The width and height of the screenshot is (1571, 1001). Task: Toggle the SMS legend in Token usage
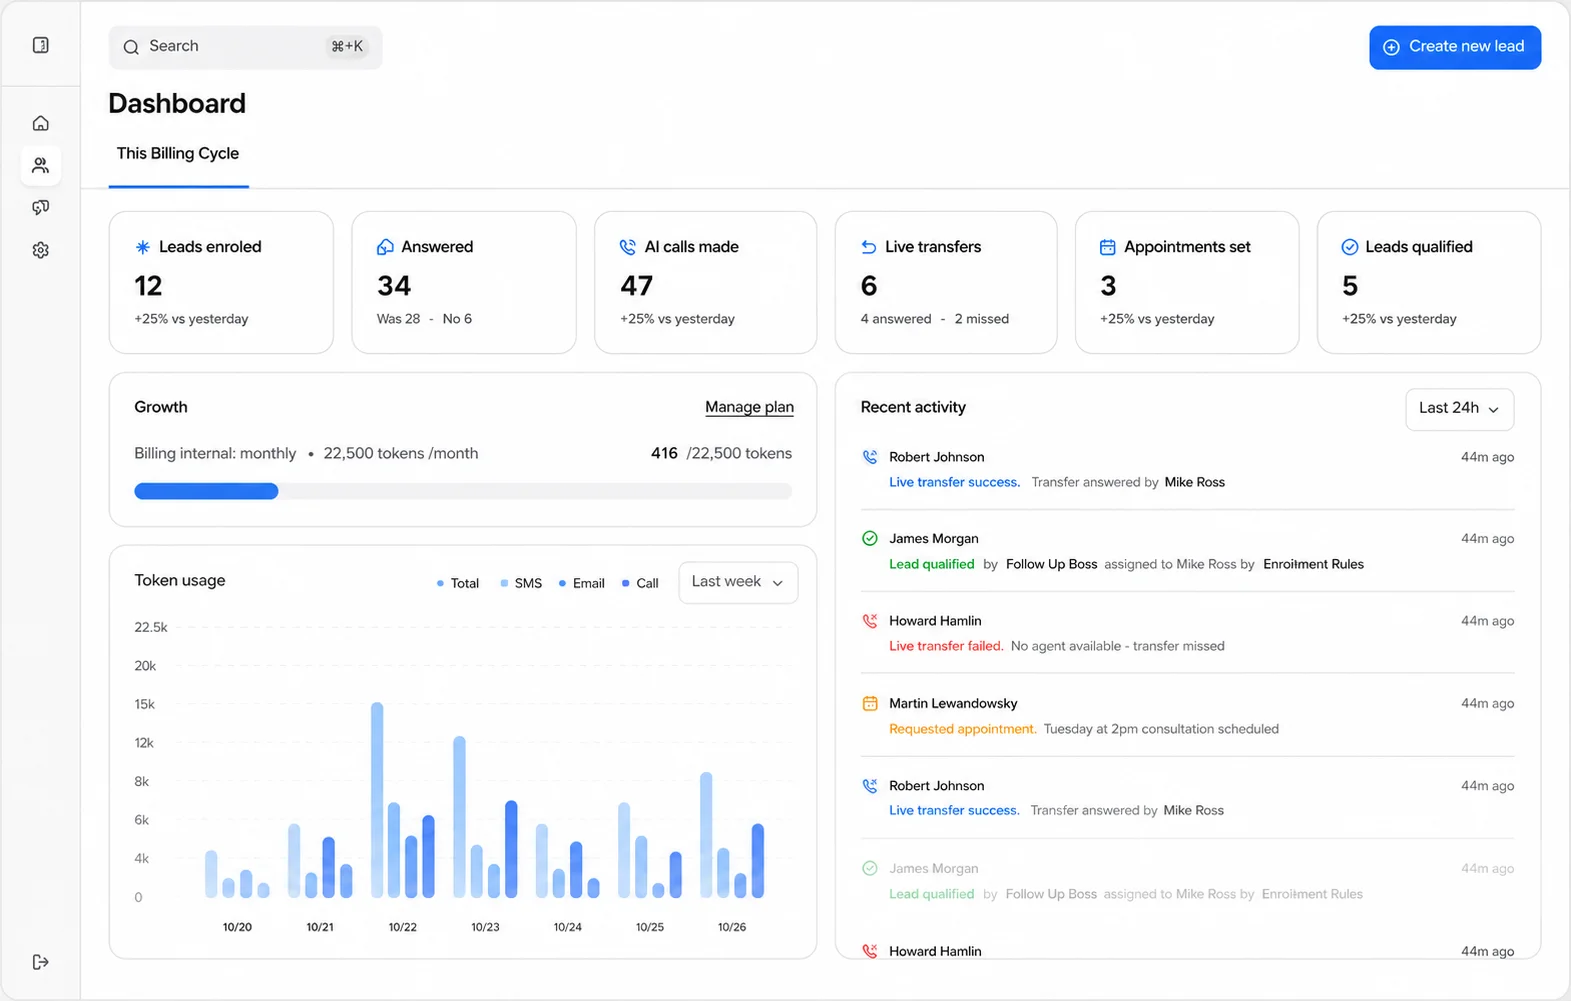tap(521, 583)
